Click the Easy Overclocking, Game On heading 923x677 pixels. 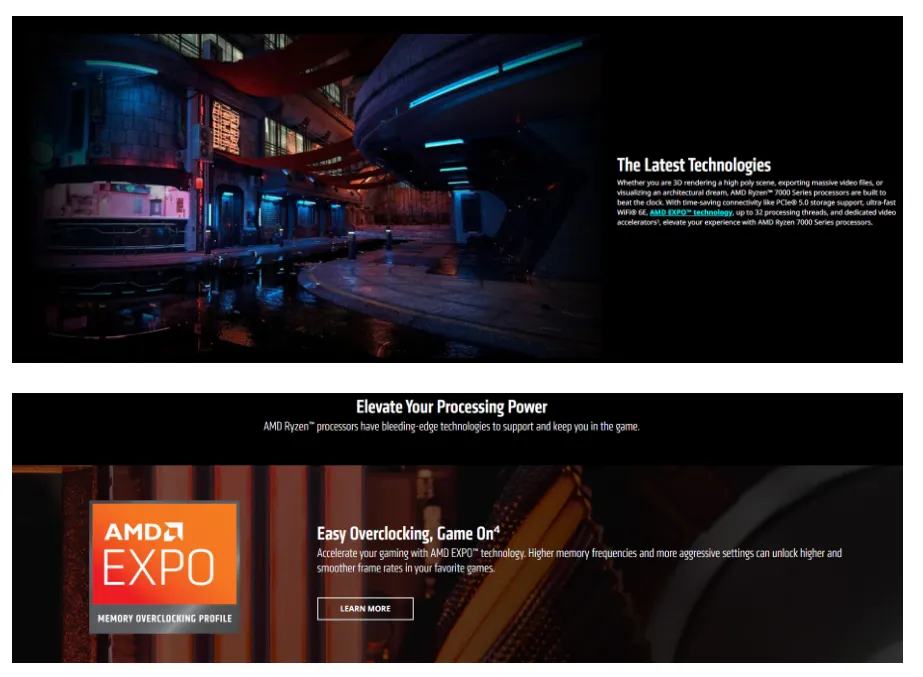point(404,533)
